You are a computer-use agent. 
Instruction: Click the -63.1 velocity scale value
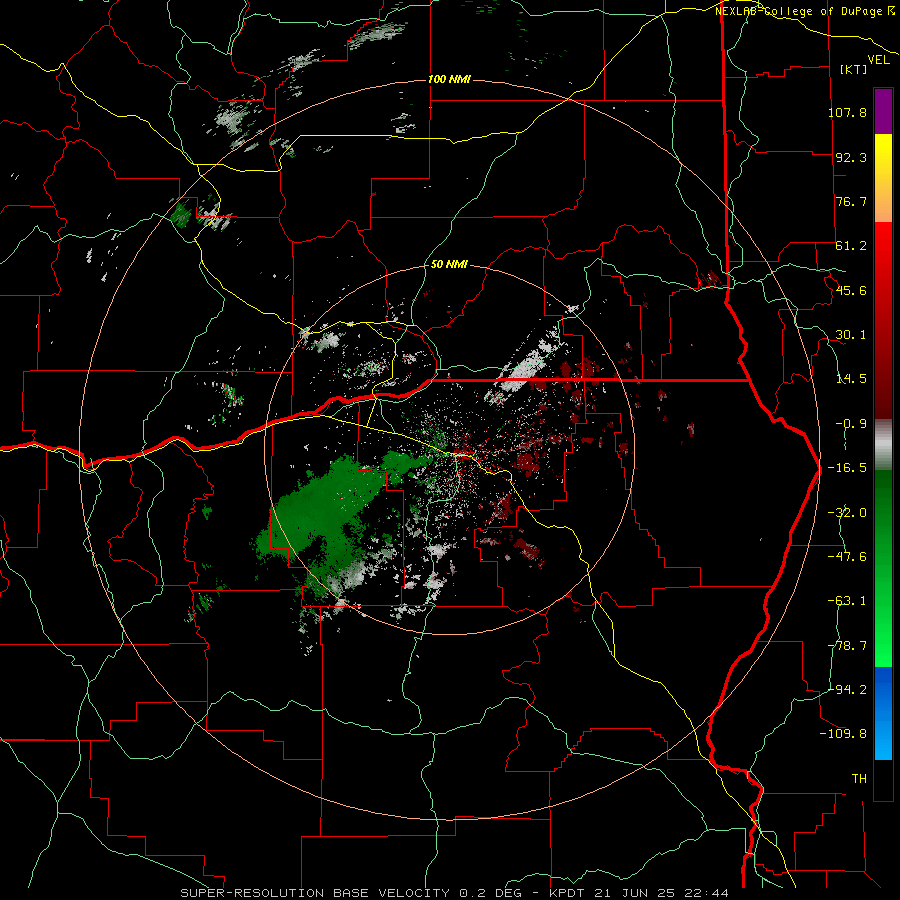pos(847,601)
